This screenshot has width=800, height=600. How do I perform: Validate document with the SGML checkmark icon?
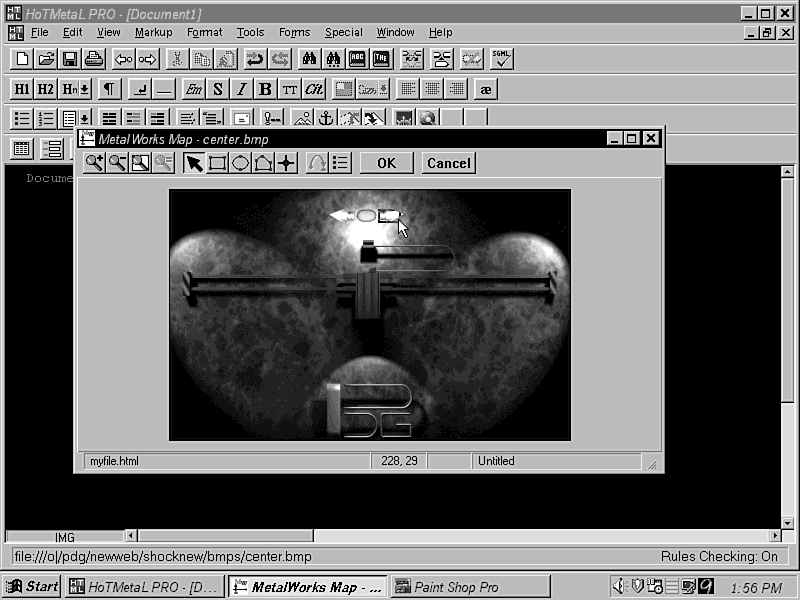point(502,59)
